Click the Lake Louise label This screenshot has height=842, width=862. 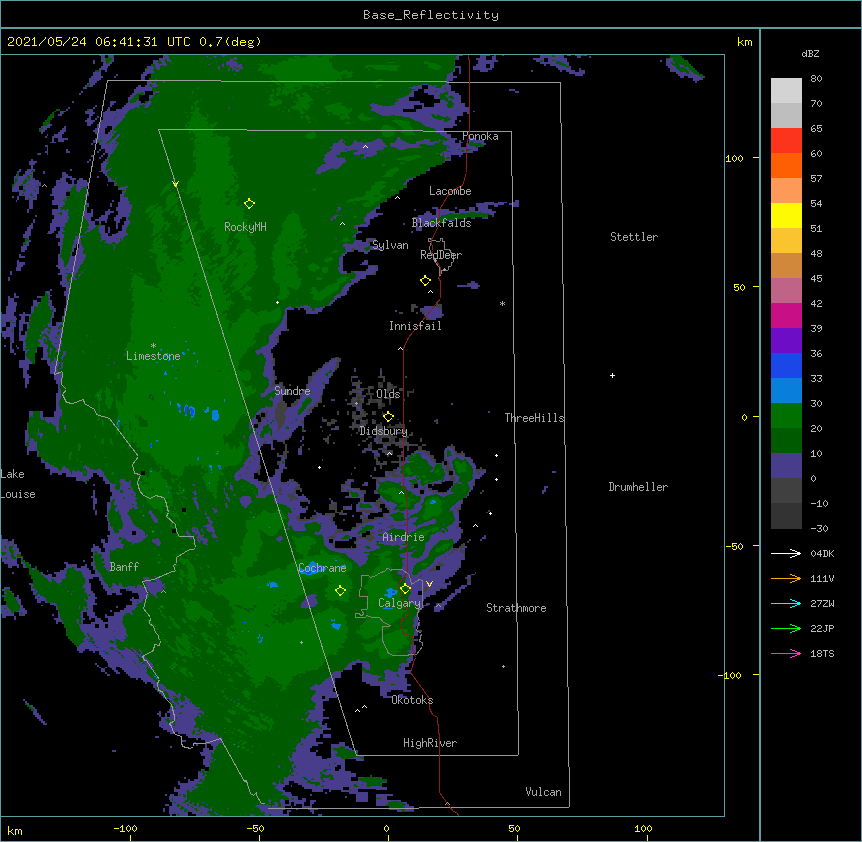coord(18,484)
